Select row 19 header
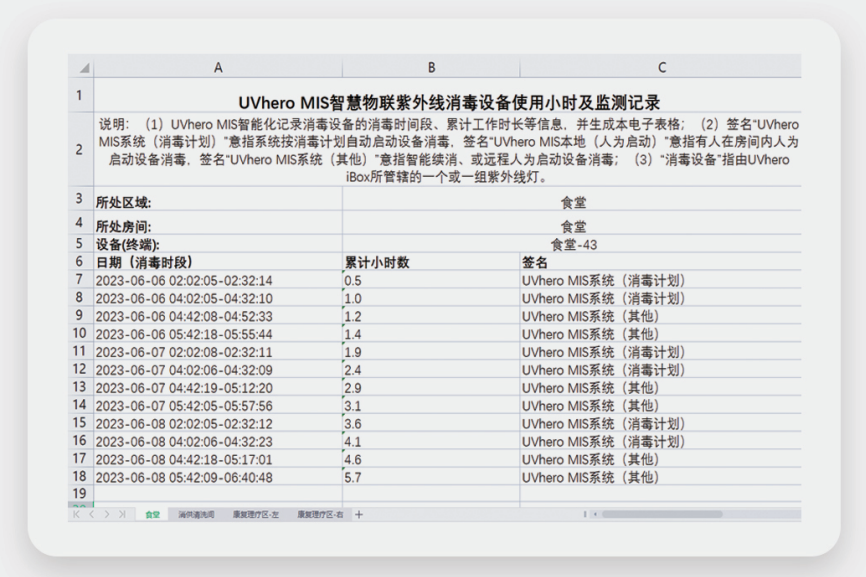This screenshot has width=866, height=577. (80, 494)
